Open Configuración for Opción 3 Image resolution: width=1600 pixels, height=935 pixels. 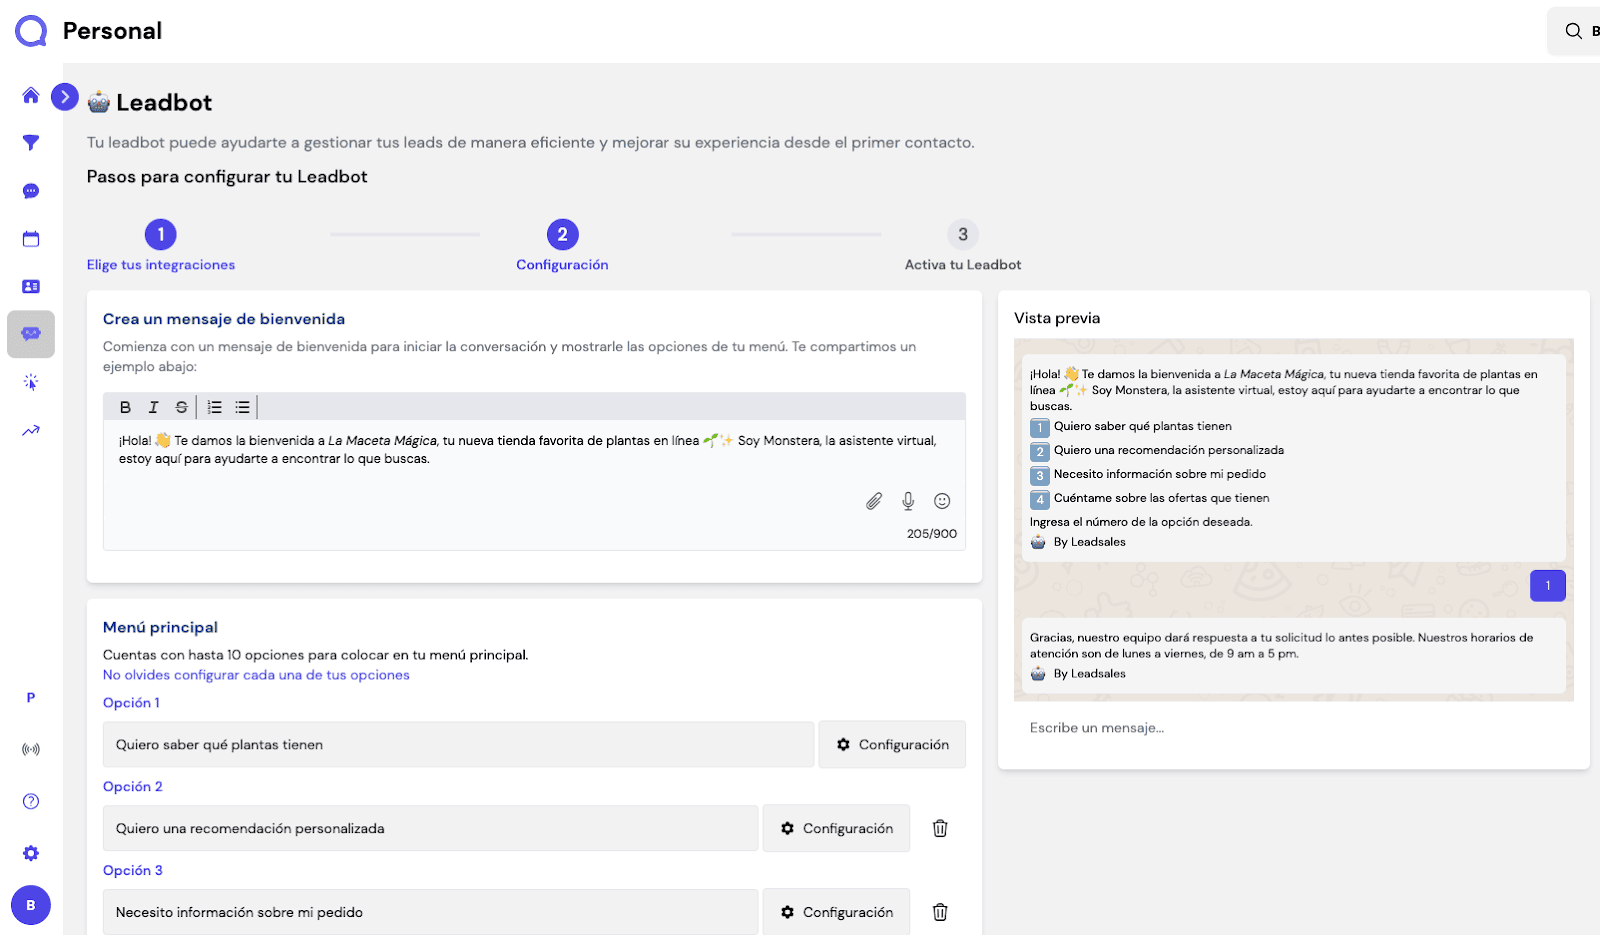836,912
